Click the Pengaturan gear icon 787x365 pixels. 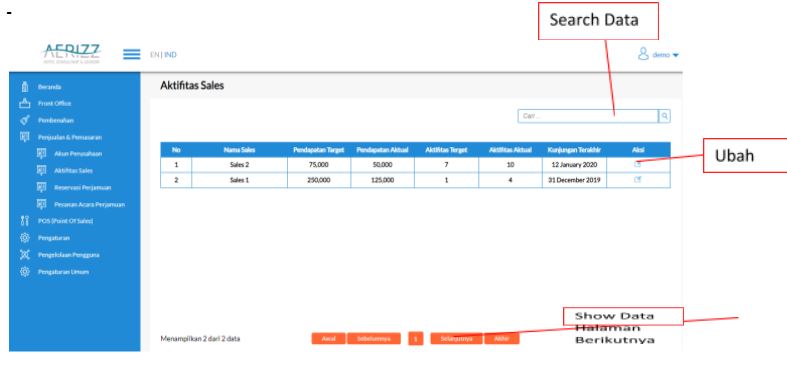(x=24, y=238)
